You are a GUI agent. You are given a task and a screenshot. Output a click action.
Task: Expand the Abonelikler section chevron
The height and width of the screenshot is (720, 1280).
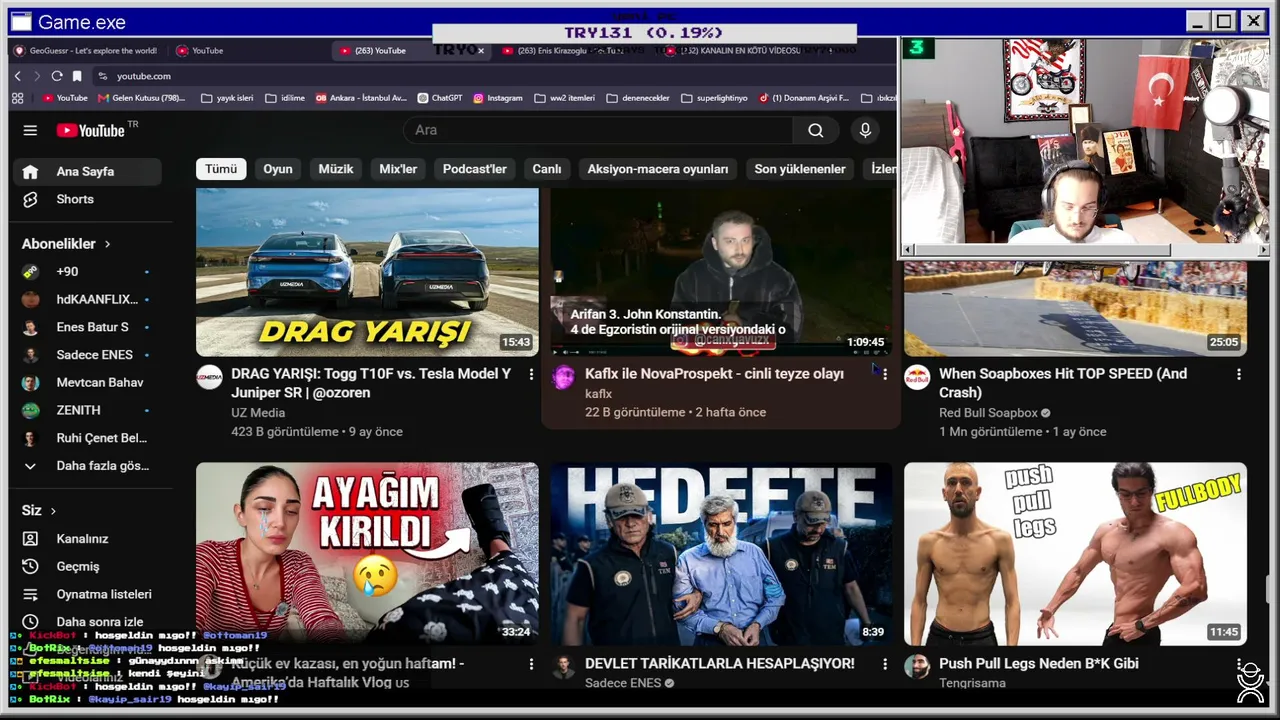point(108,244)
